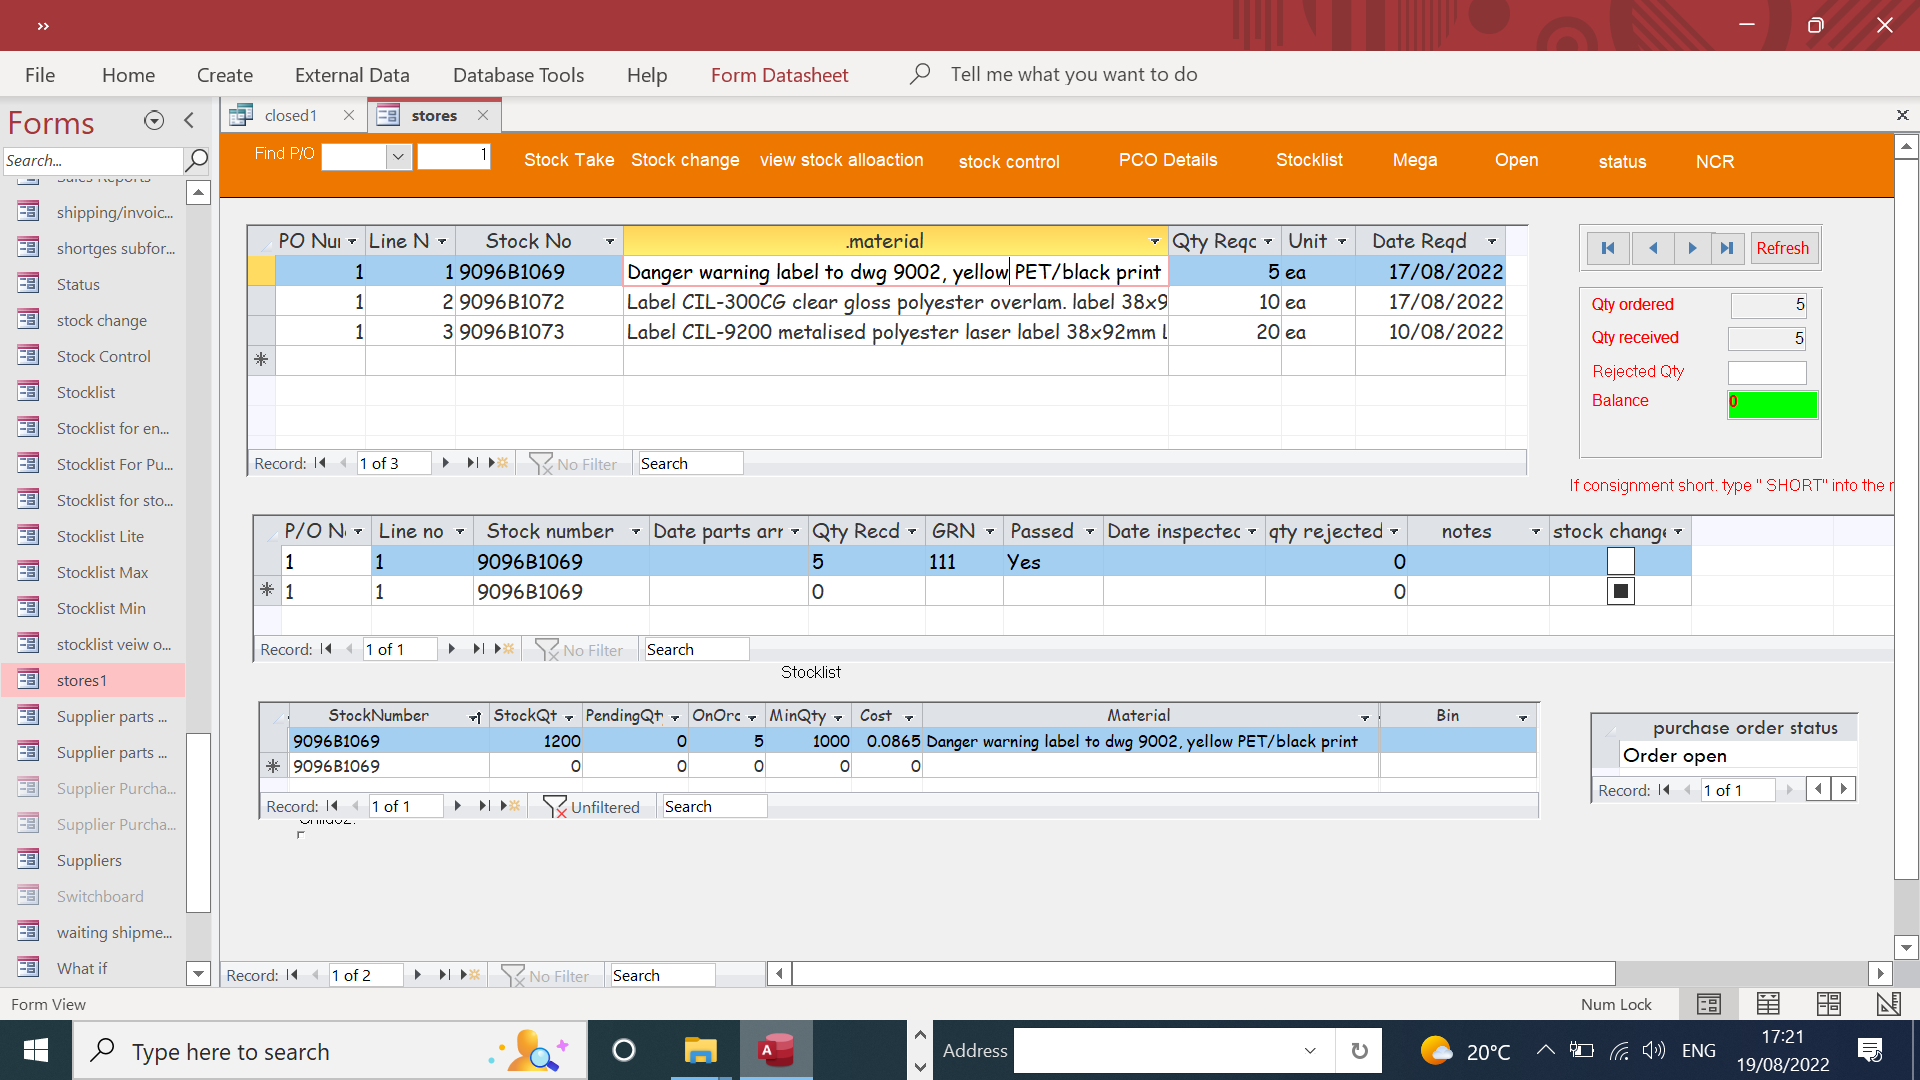Open the Database Tools ribbon tab
Screen dimensions: 1920x1080
point(518,75)
